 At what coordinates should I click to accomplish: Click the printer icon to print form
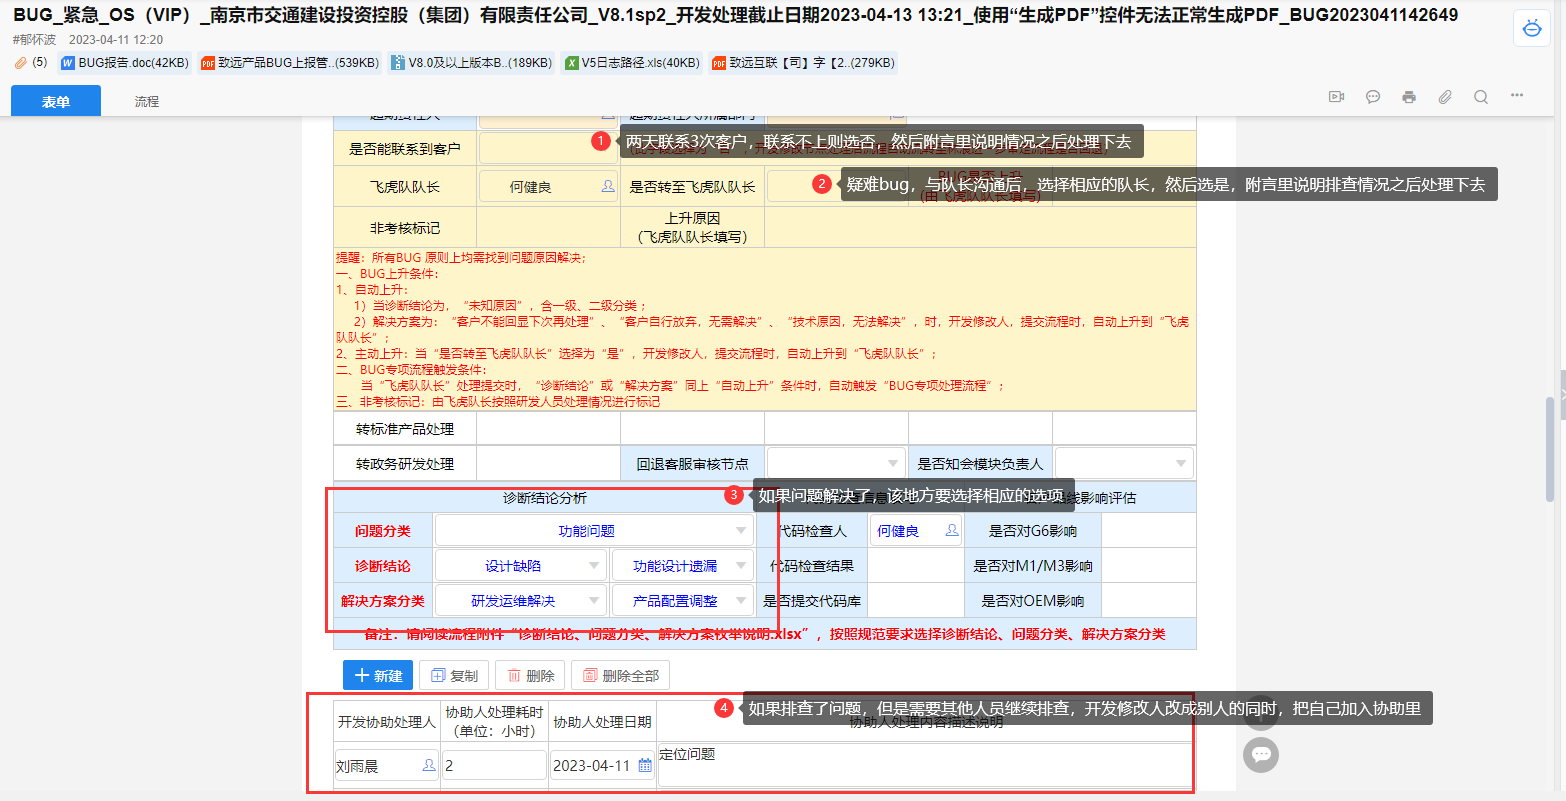click(1409, 97)
